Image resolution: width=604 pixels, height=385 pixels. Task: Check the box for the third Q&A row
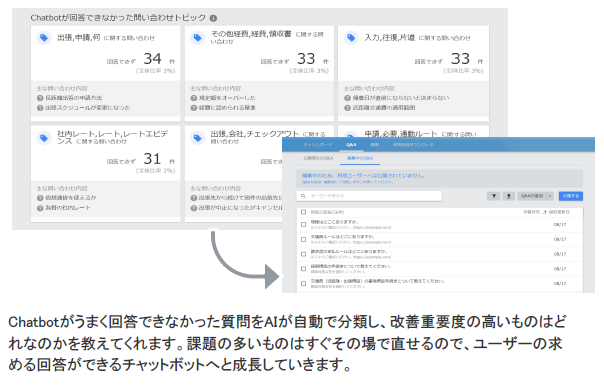[303, 254]
